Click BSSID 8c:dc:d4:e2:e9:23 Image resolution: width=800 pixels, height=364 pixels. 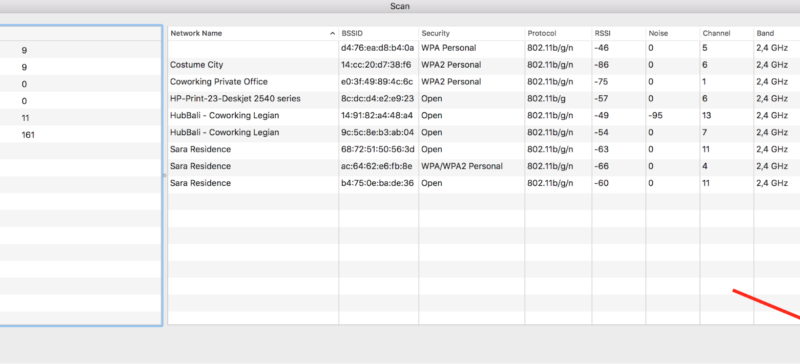(x=378, y=99)
